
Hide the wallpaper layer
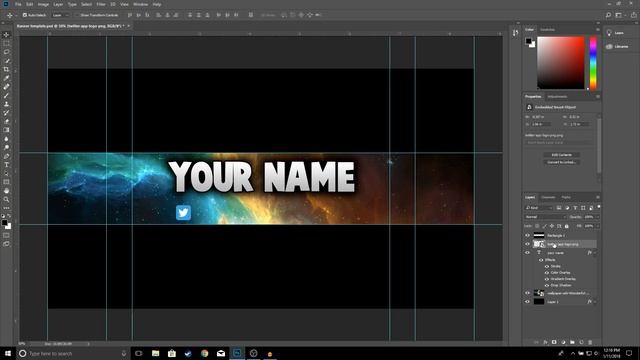tap(527, 293)
